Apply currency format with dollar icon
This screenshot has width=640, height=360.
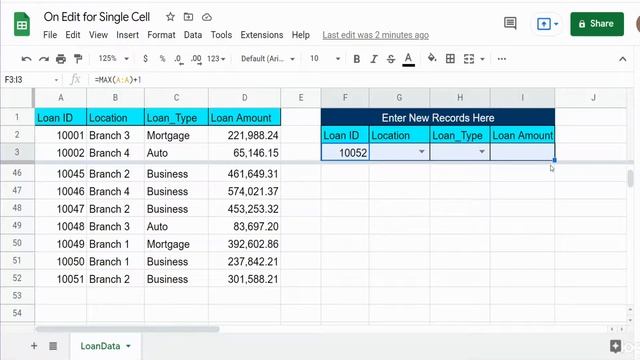point(145,59)
